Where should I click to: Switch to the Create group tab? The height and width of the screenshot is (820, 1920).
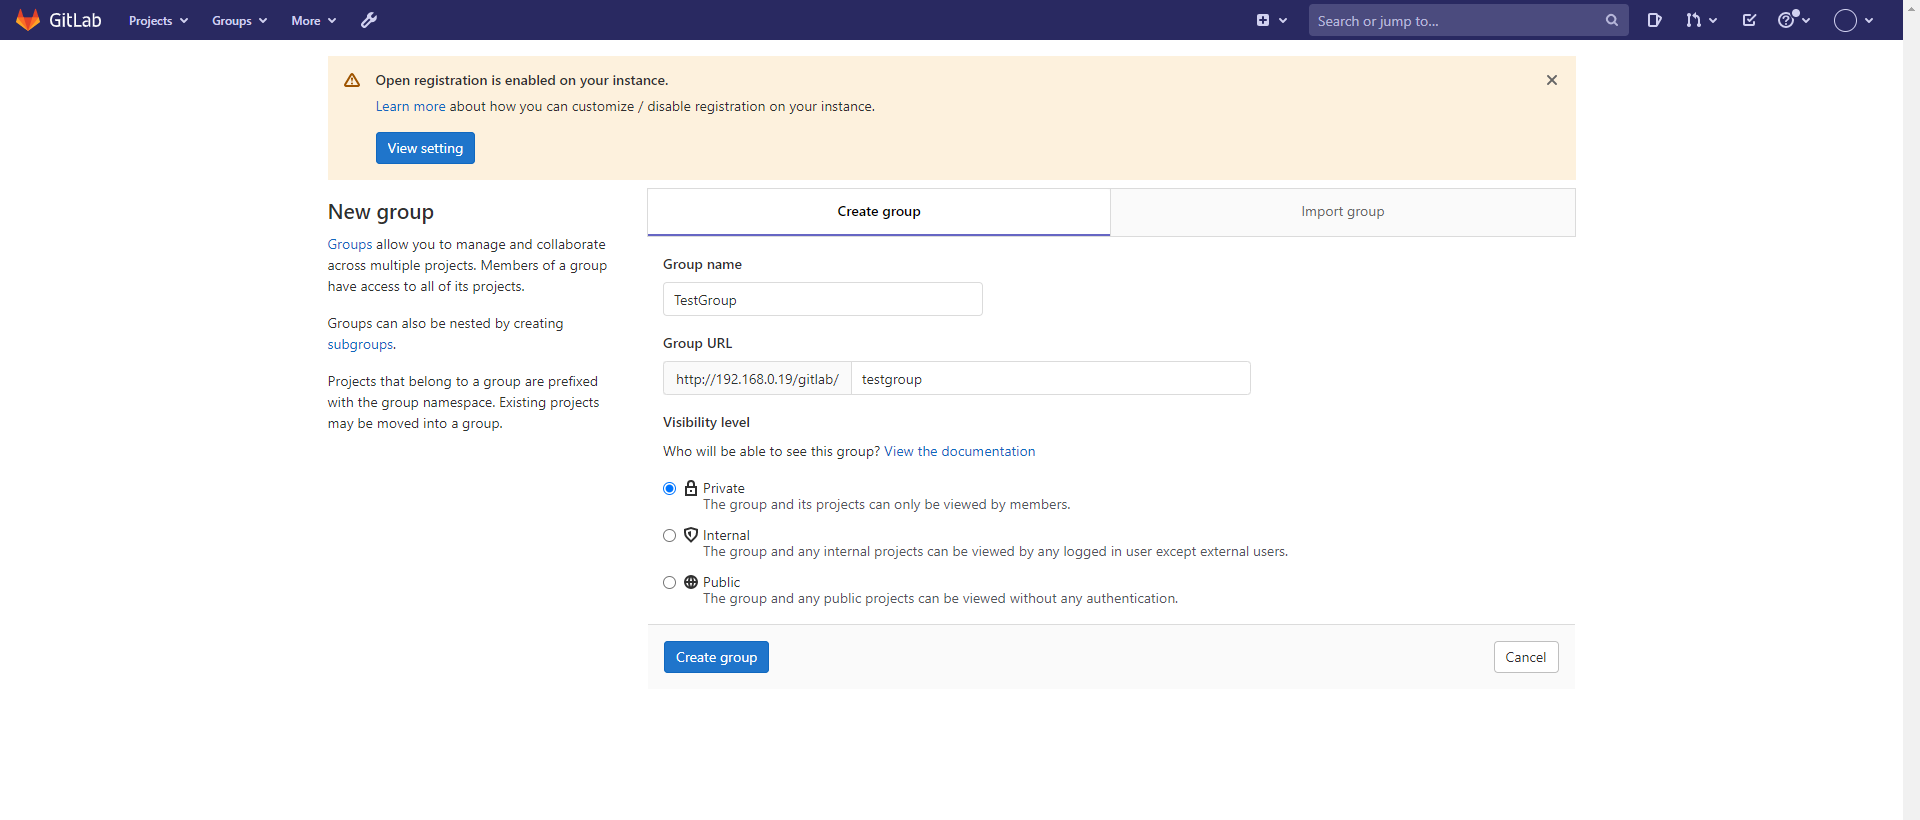click(879, 212)
